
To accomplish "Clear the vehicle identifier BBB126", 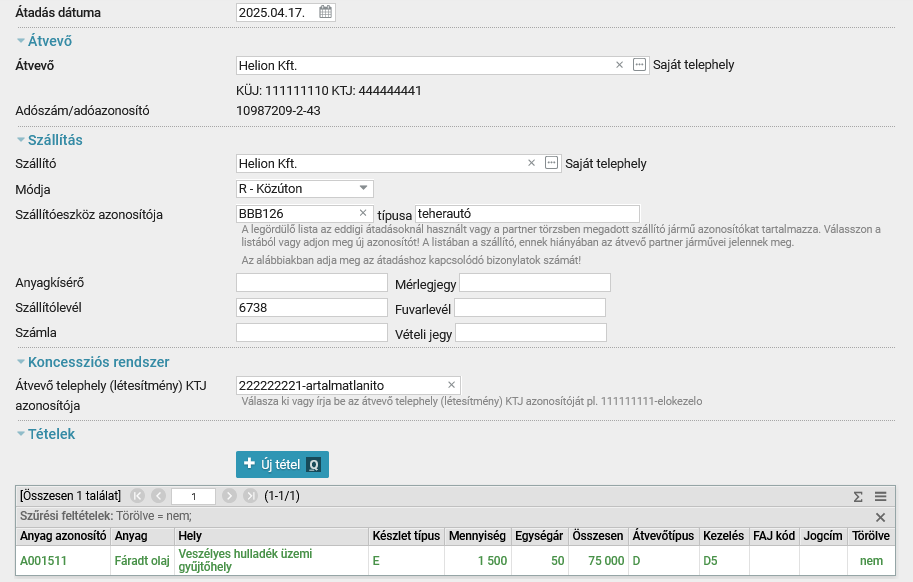I will (x=363, y=213).
